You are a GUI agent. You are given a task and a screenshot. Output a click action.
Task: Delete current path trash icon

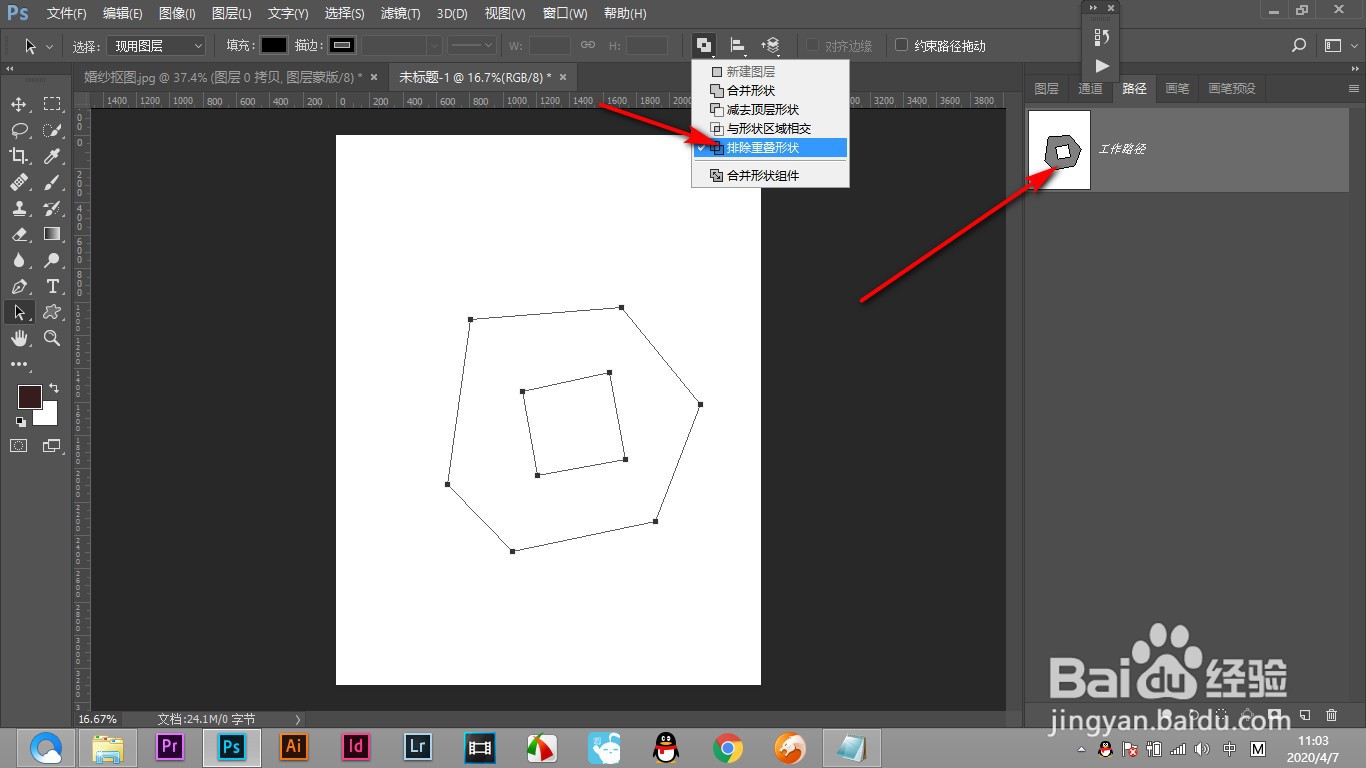tap(1331, 716)
